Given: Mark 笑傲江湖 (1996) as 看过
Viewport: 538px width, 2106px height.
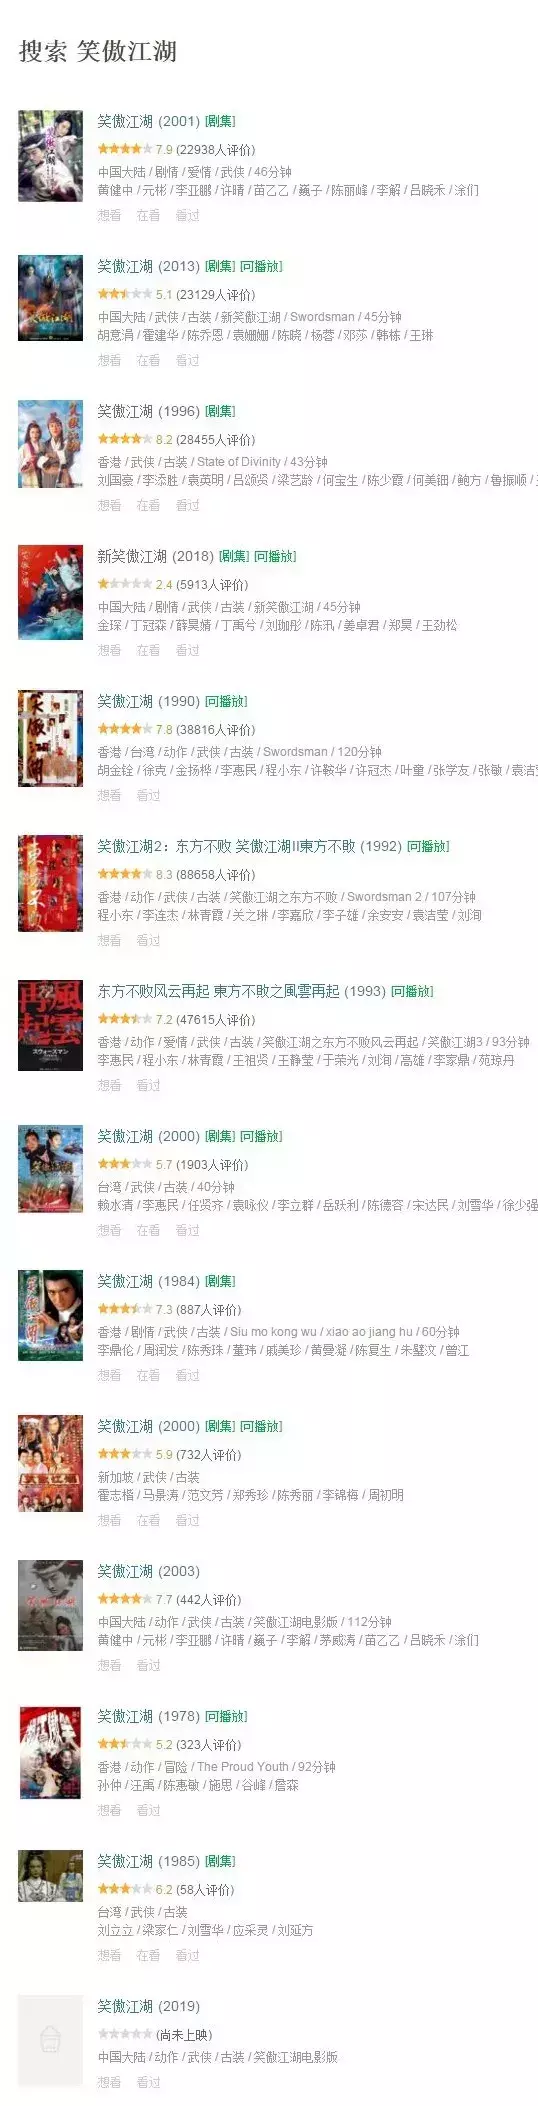Looking at the screenshot, I should click(x=188, y=505).
